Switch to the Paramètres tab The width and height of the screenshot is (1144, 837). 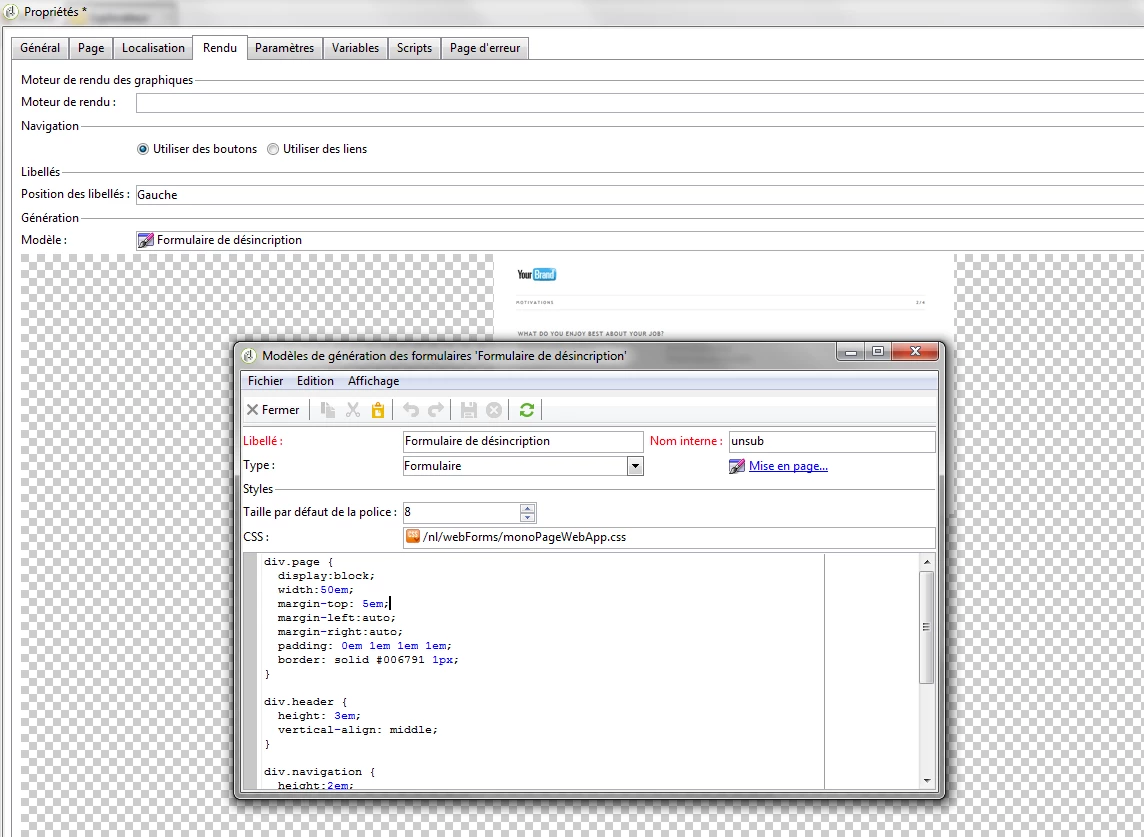tap(285, 48)
